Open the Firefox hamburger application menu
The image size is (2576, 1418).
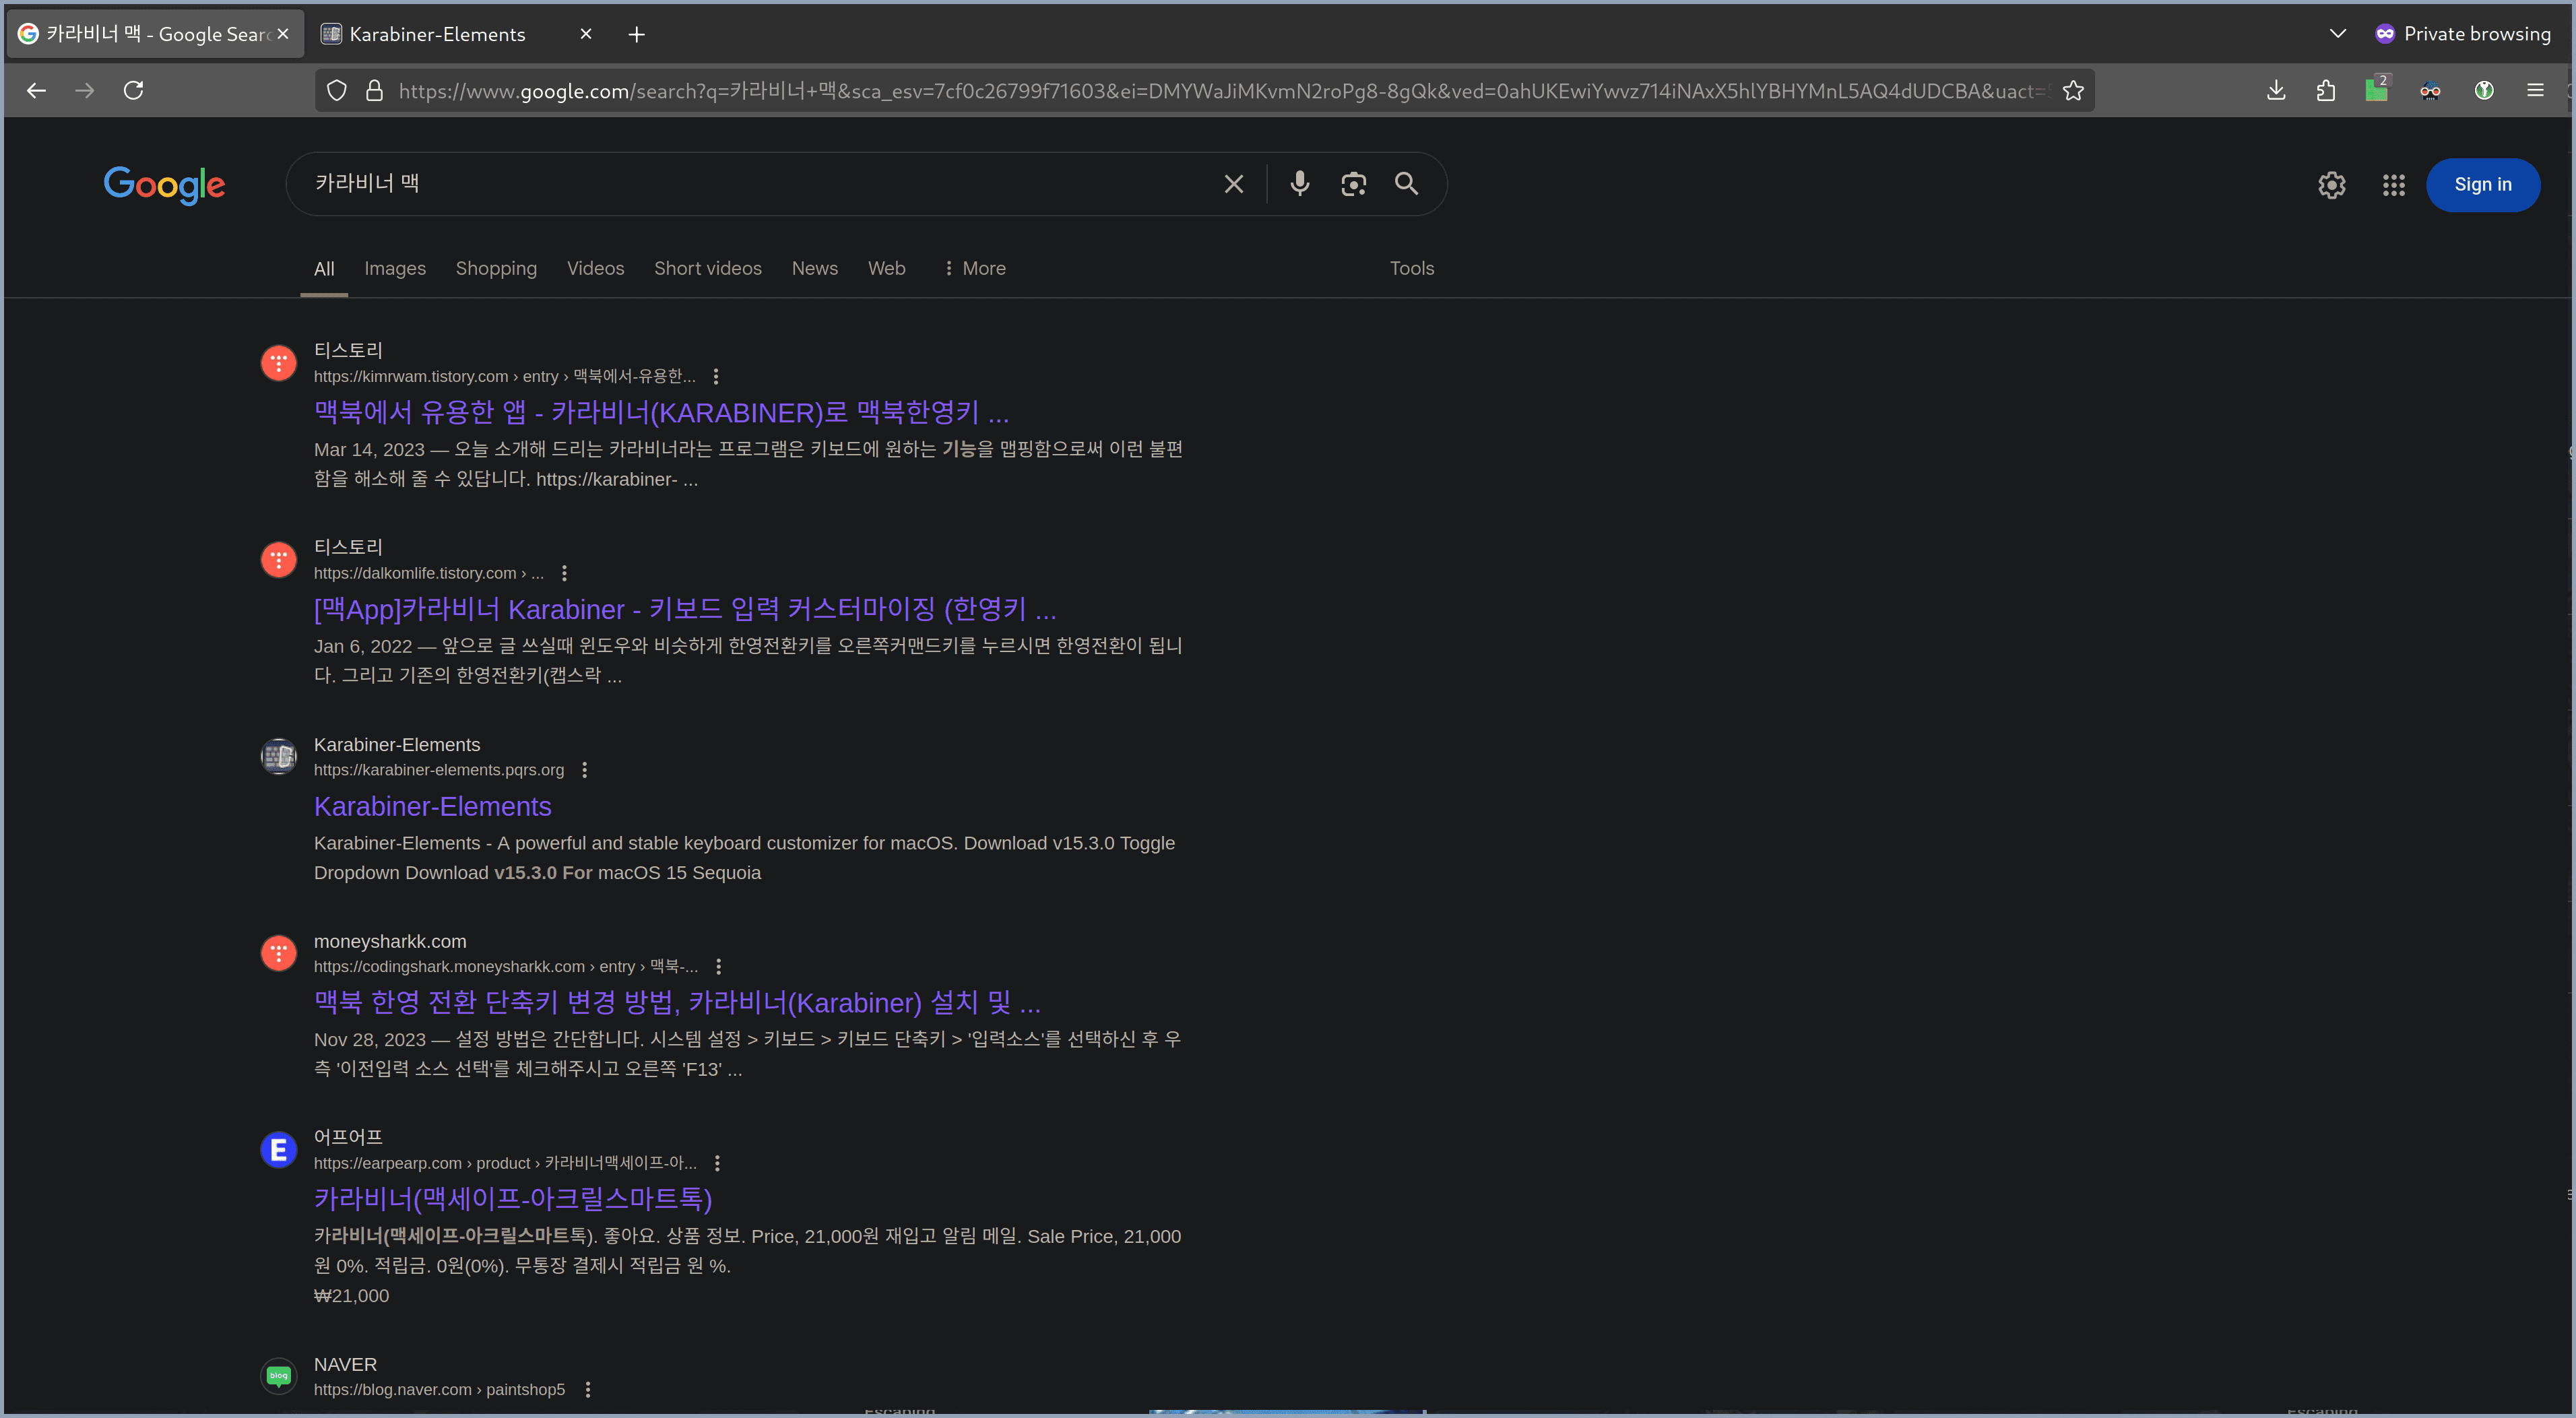(2535, 91)
